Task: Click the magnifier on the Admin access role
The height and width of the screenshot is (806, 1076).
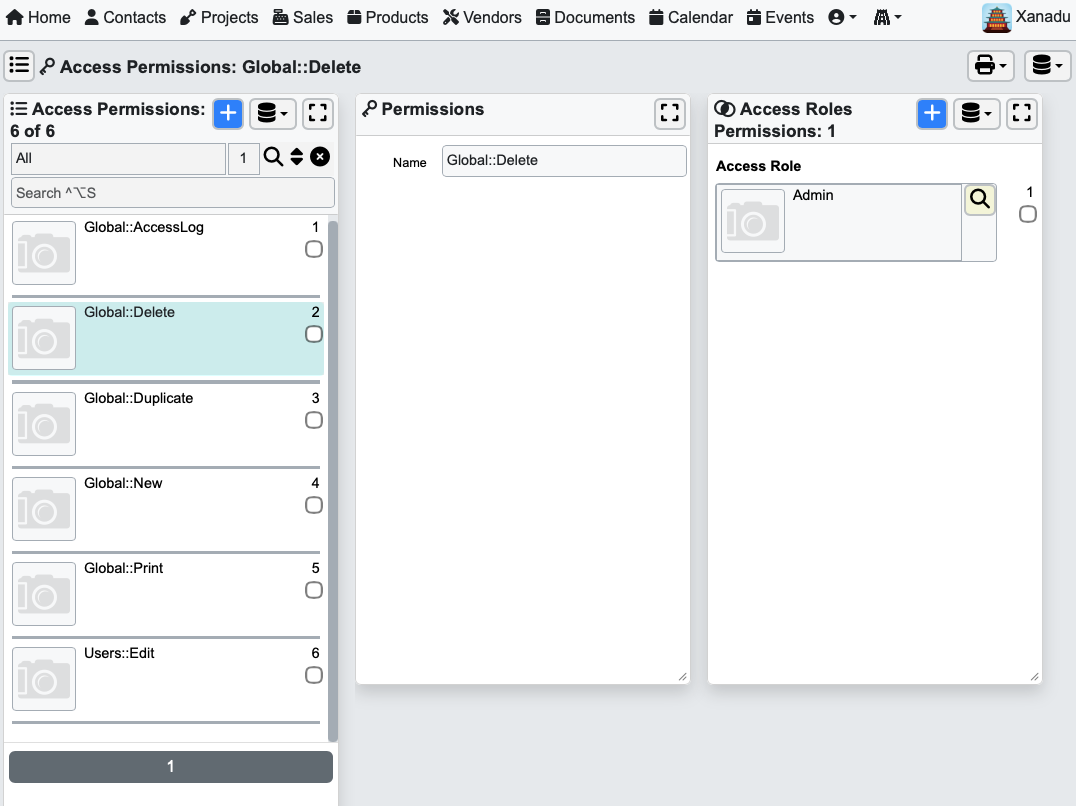Action: [979, 198]
